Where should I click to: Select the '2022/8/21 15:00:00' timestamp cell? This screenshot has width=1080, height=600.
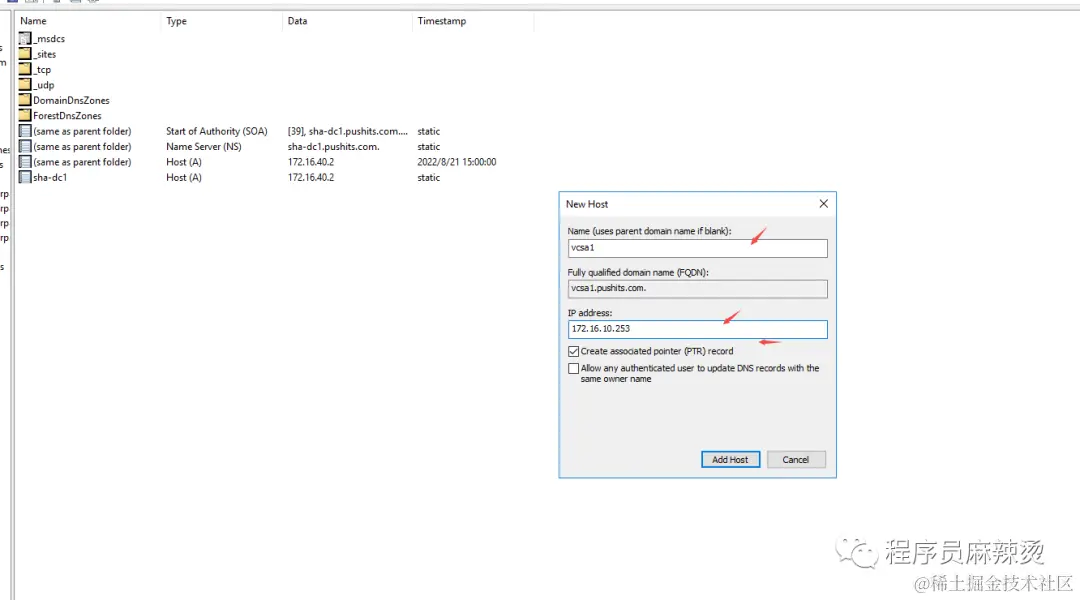pos(457,162)
